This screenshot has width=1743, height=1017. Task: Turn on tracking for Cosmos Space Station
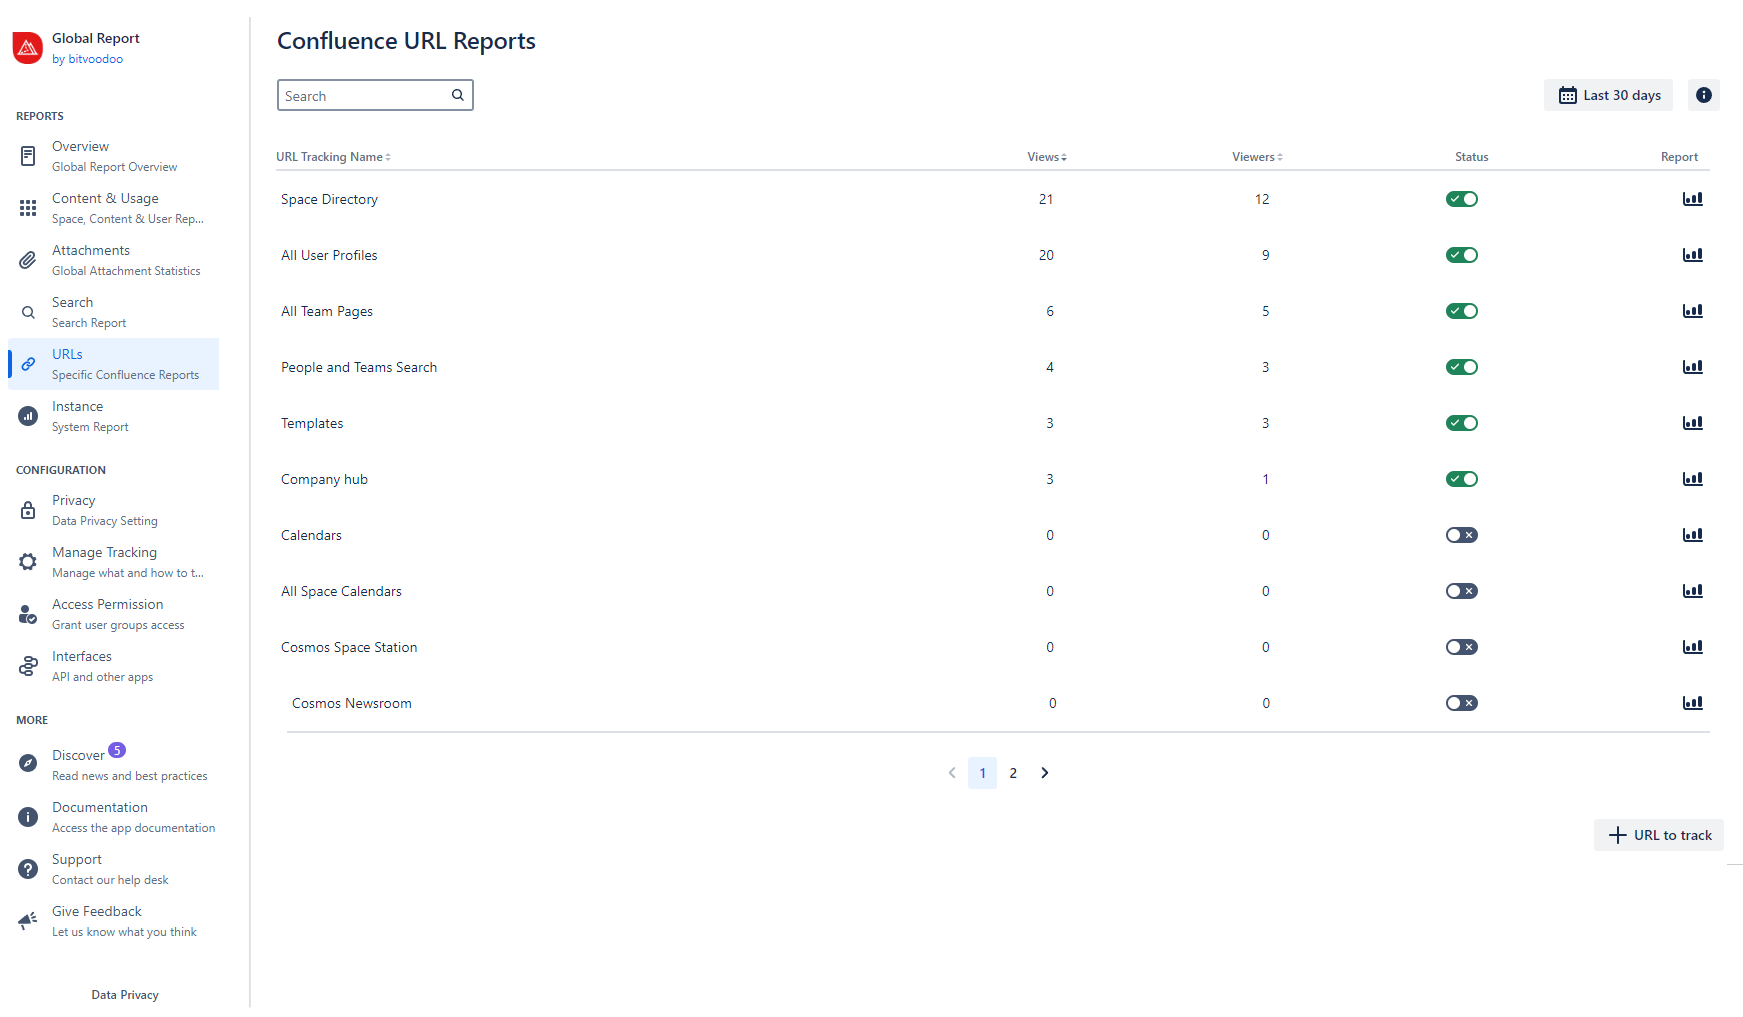click(x=1461, y=647)
